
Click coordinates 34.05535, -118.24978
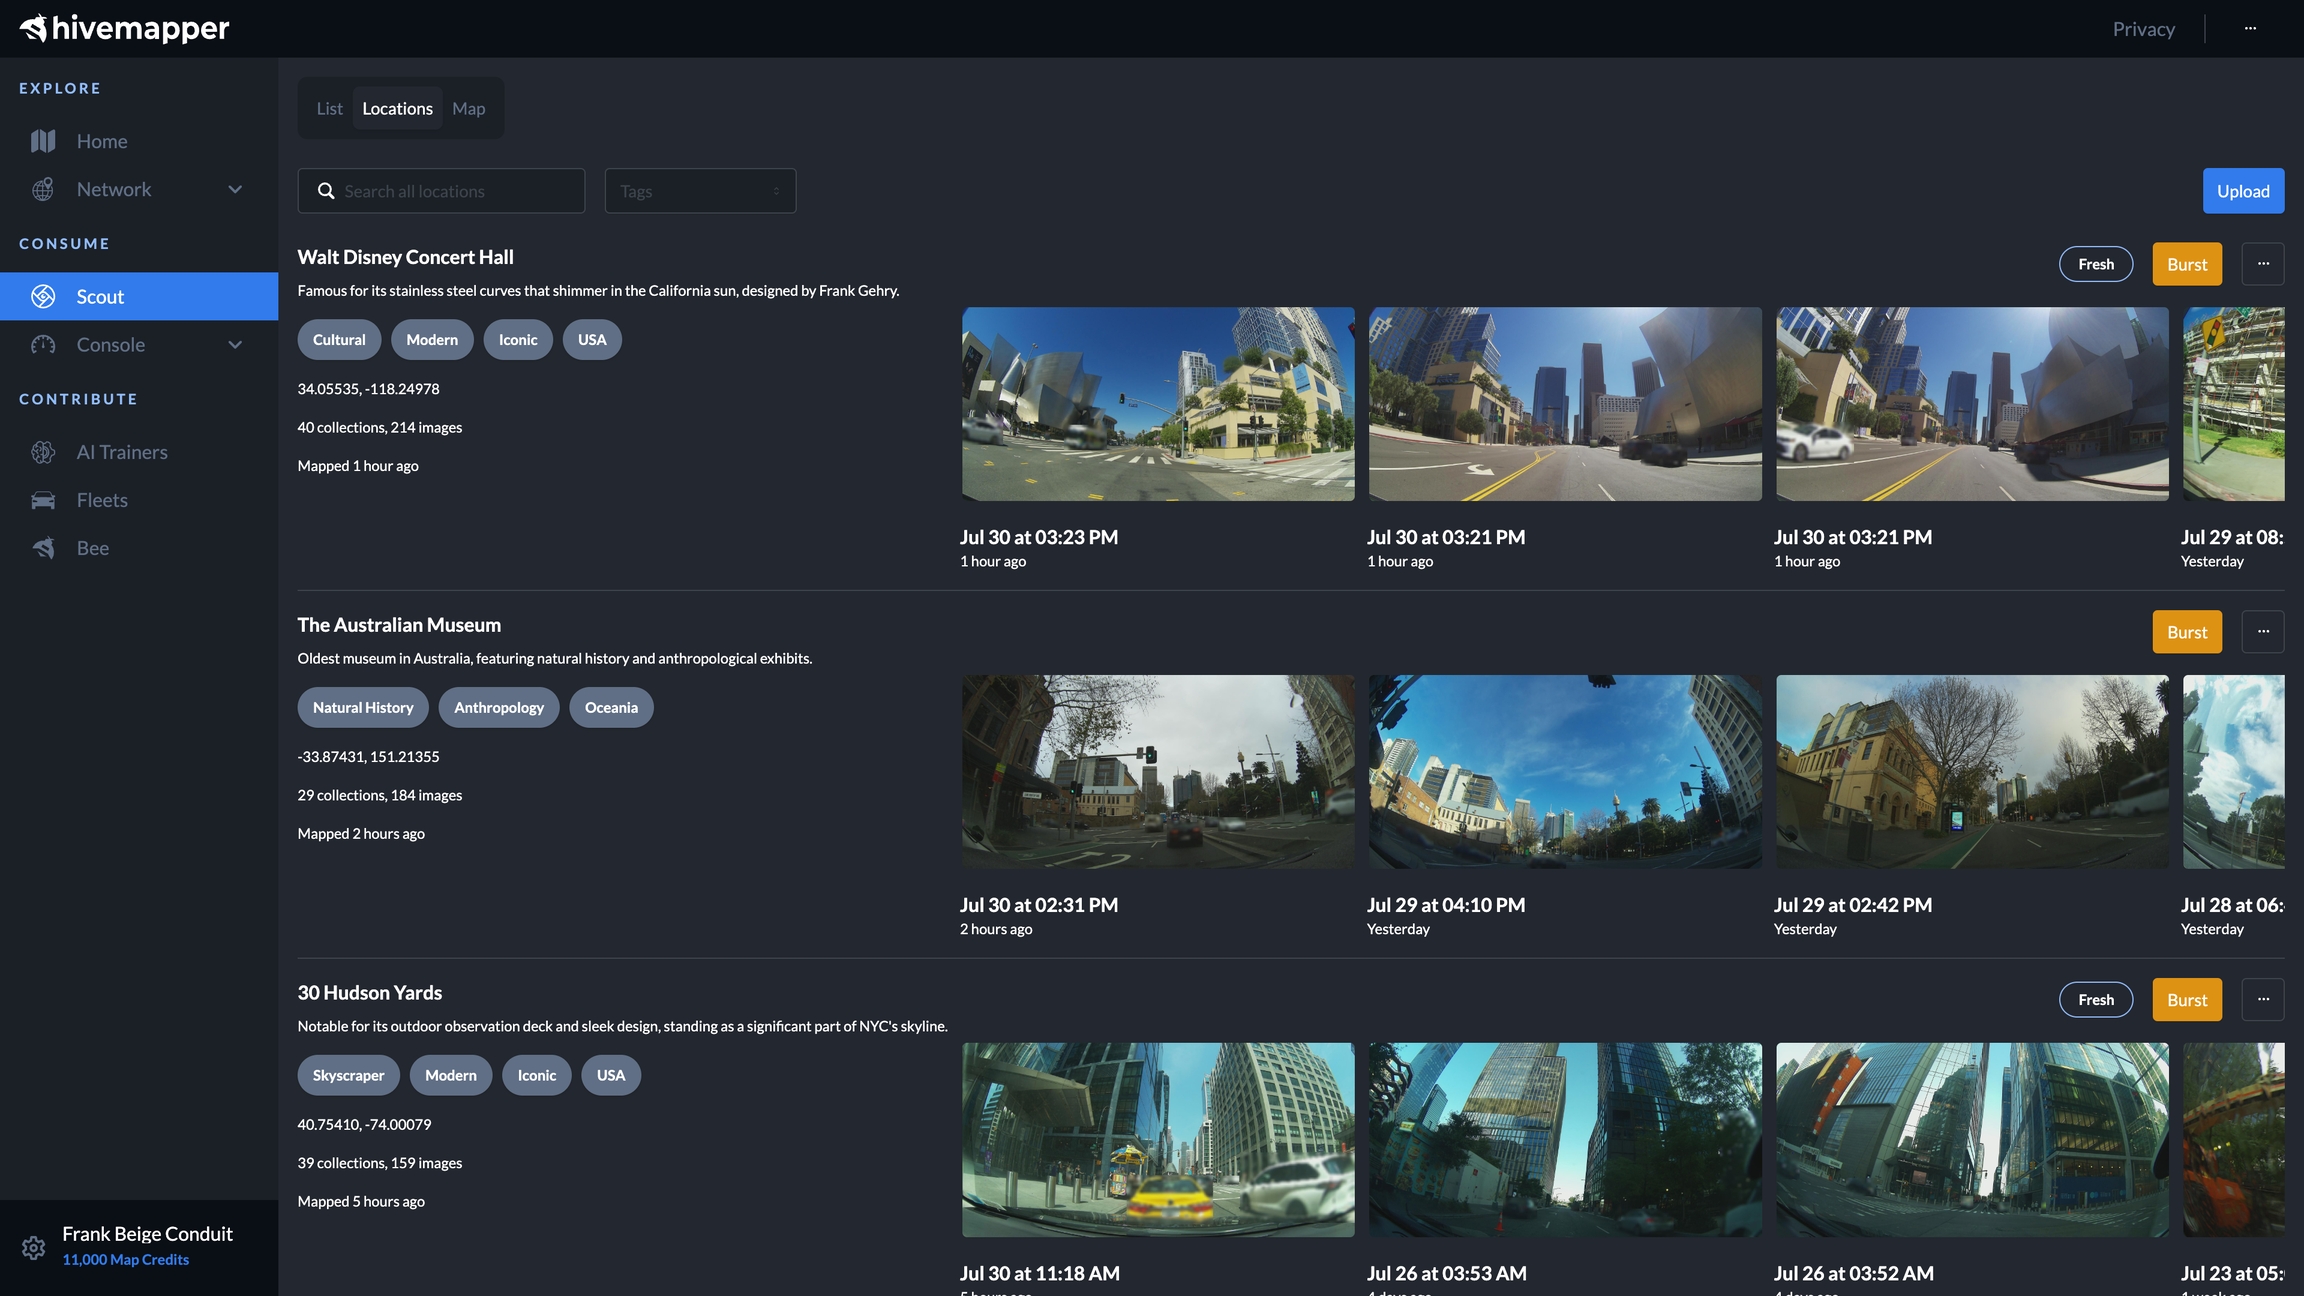pyautogui.click(x=368, y=389)
